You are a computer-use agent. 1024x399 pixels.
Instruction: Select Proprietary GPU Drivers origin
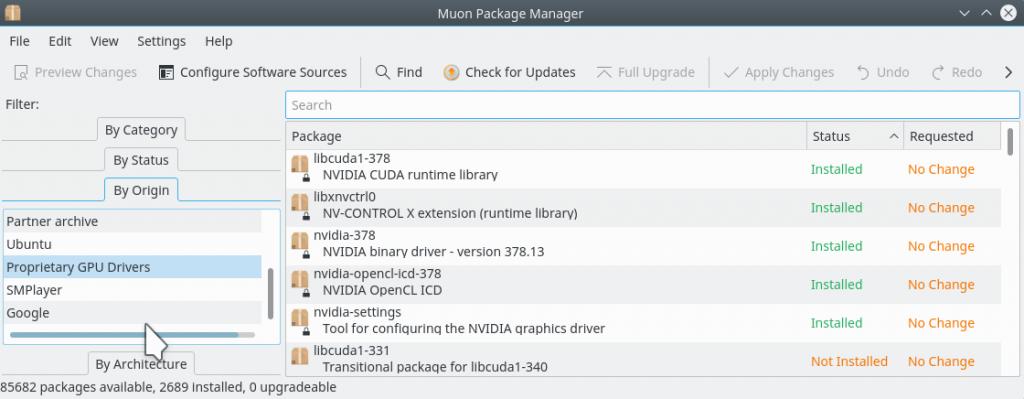pos(133,267)
